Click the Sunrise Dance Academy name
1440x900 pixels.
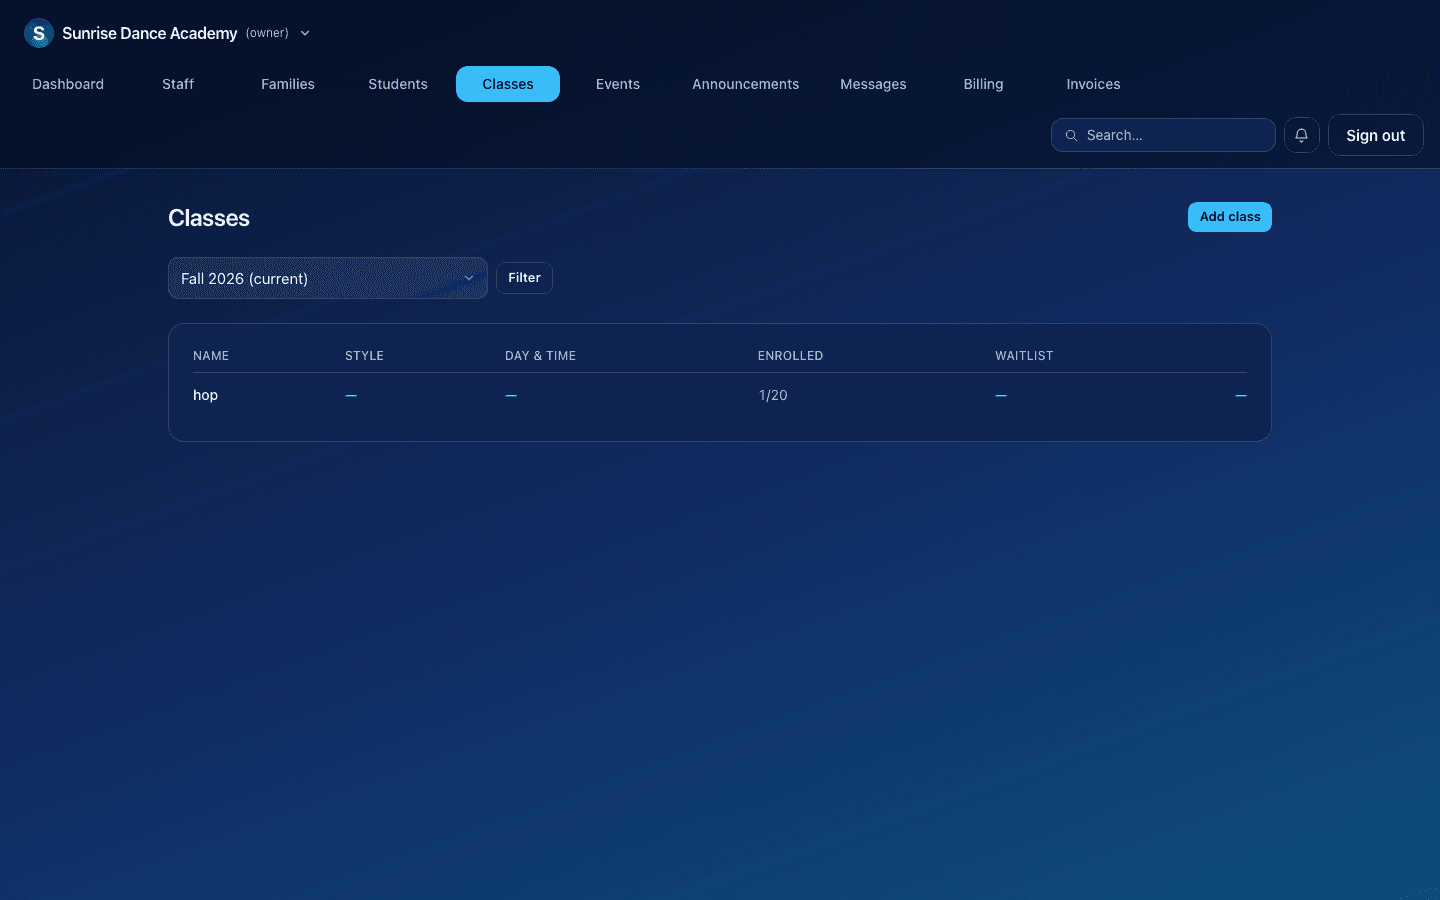coord(150,33)
